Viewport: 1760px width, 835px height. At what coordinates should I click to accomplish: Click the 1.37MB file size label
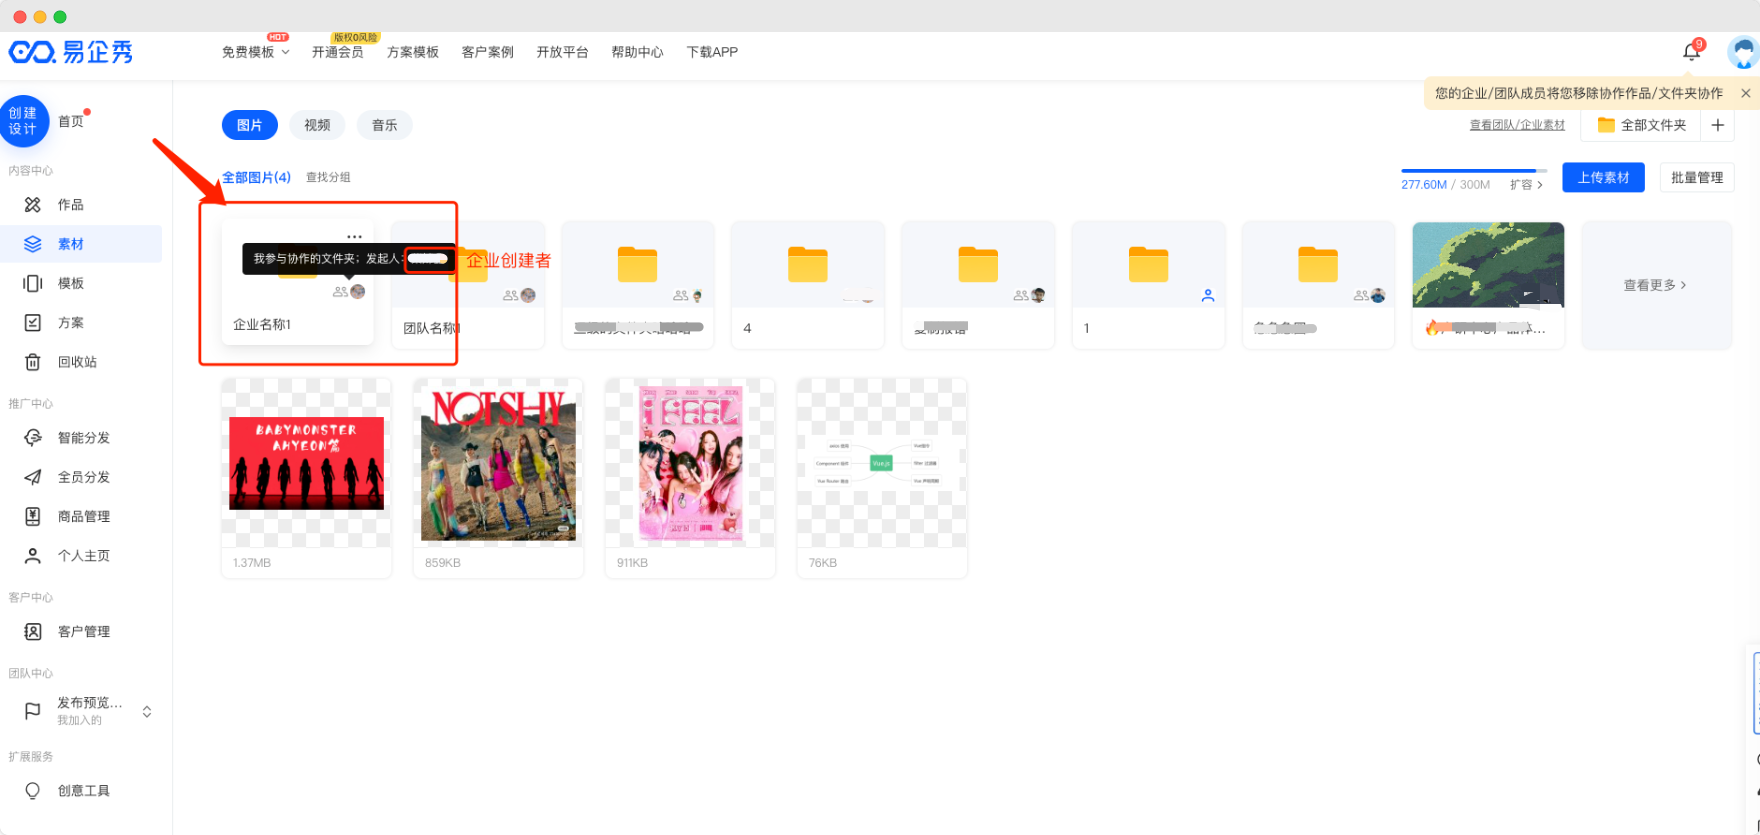[252, 563]
